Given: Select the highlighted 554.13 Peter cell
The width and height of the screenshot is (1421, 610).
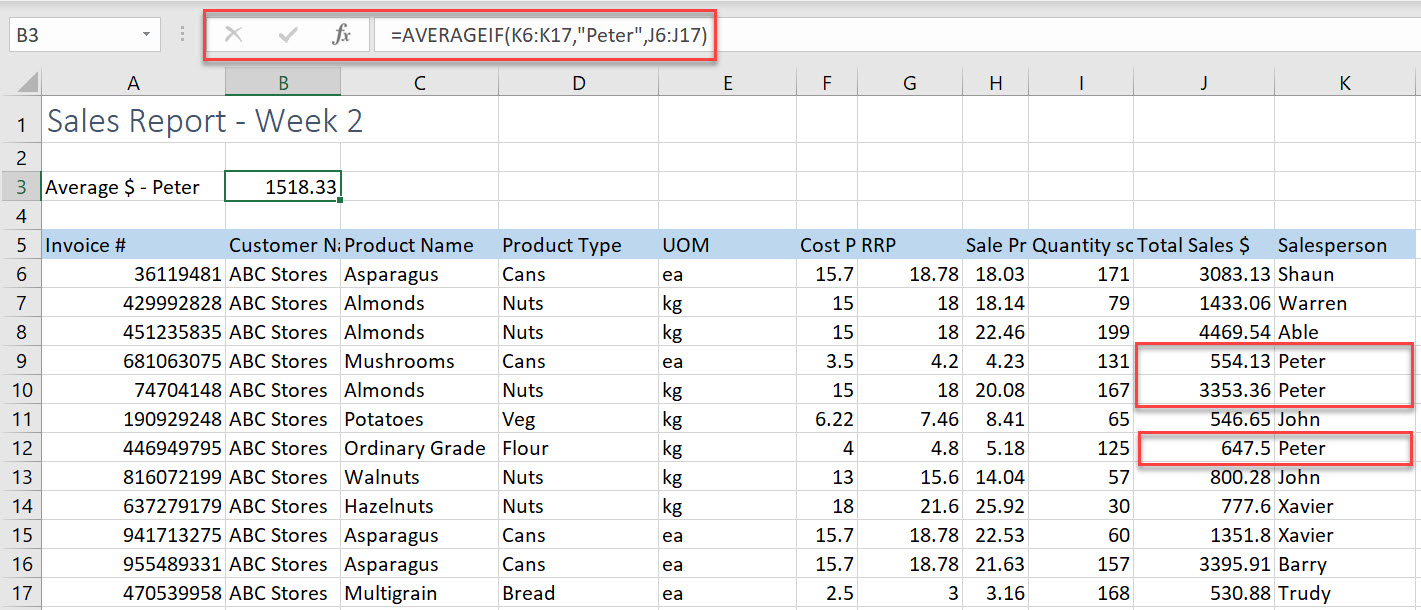Looking at the screenshot, I should pyautogui.click(x=1203, y=361).
